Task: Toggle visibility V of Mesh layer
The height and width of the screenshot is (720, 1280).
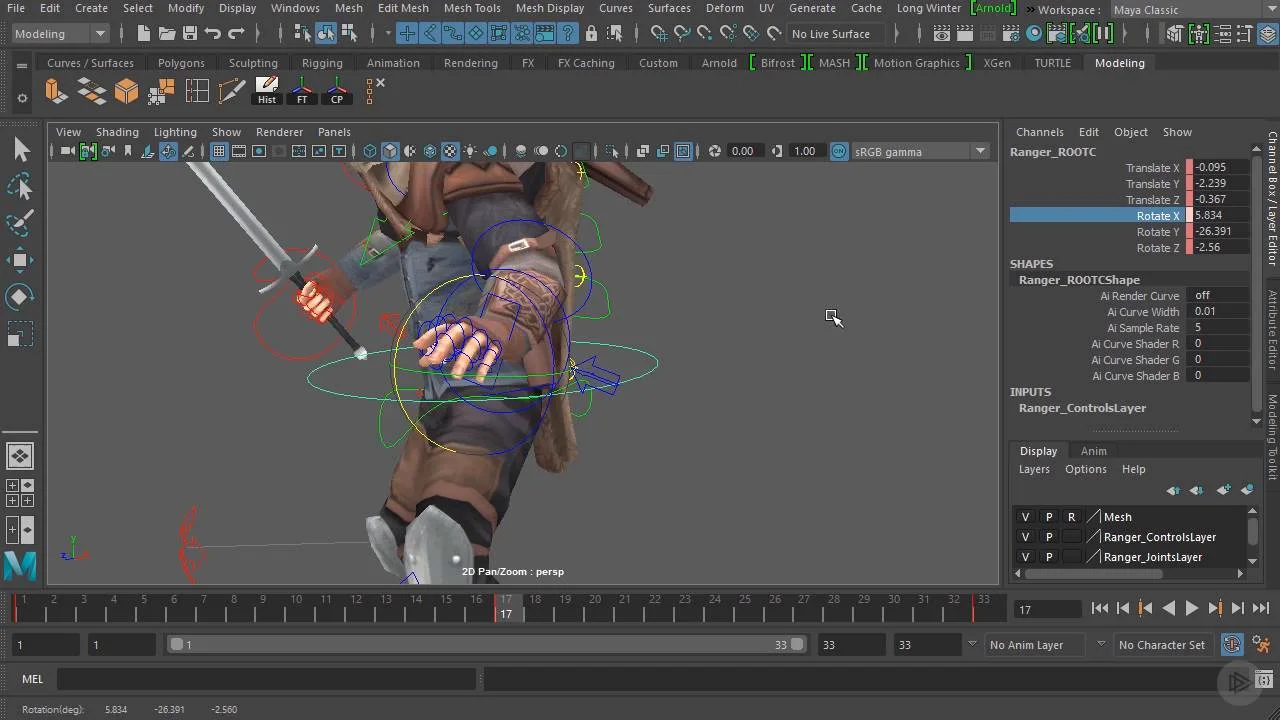Action: click(x=1025, y=517)
